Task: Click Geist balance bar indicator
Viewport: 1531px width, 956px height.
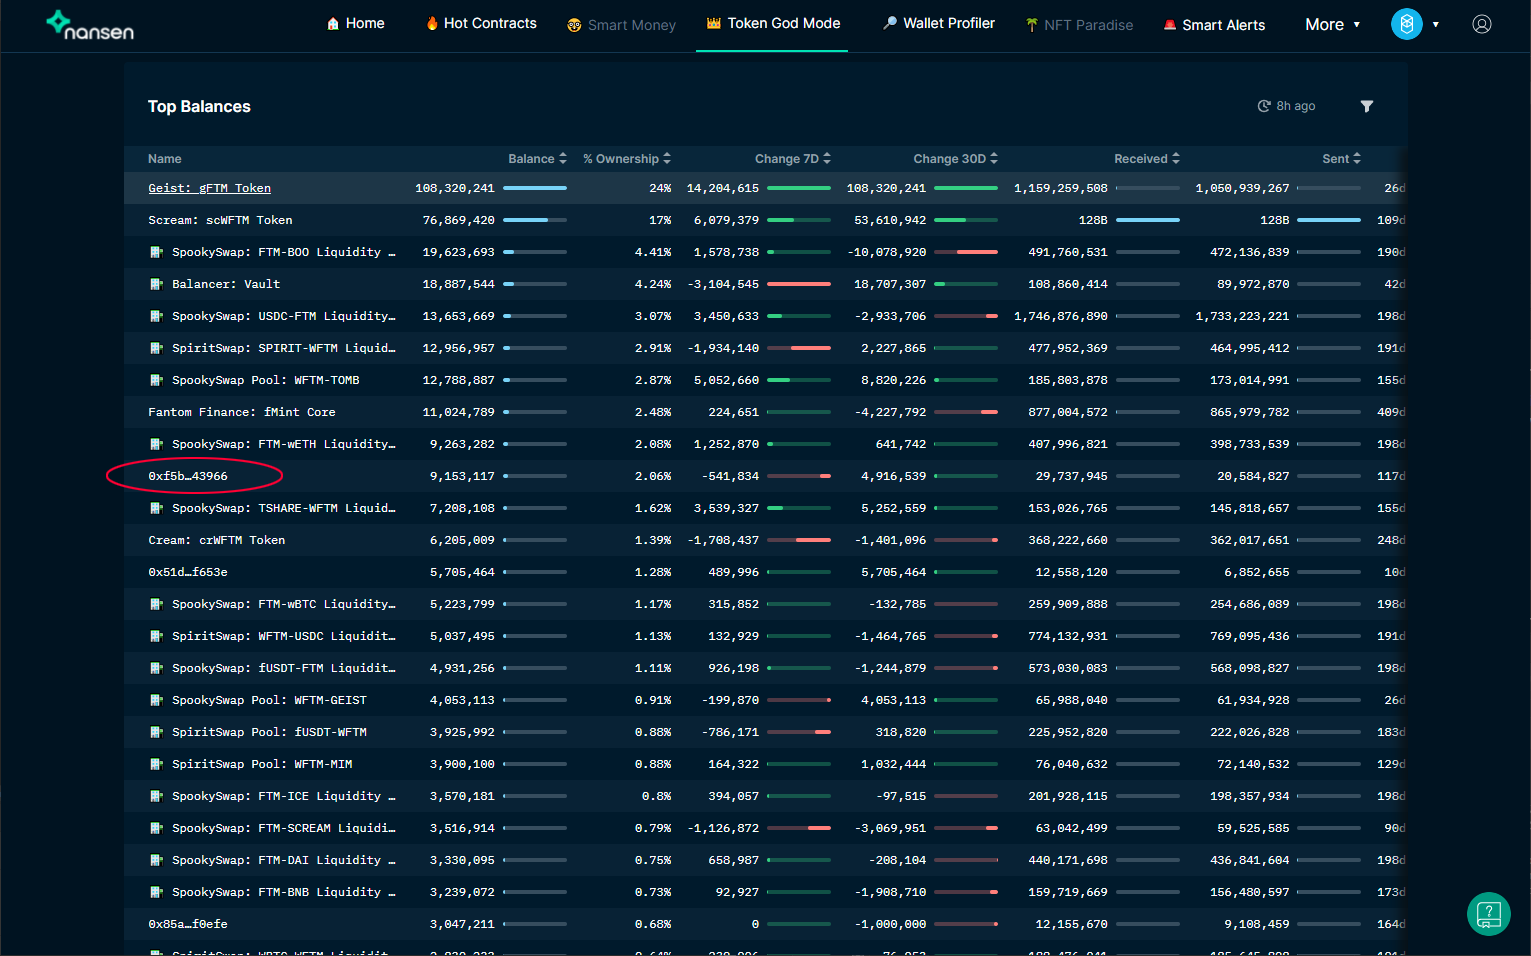Action: (x=535, y=188)
